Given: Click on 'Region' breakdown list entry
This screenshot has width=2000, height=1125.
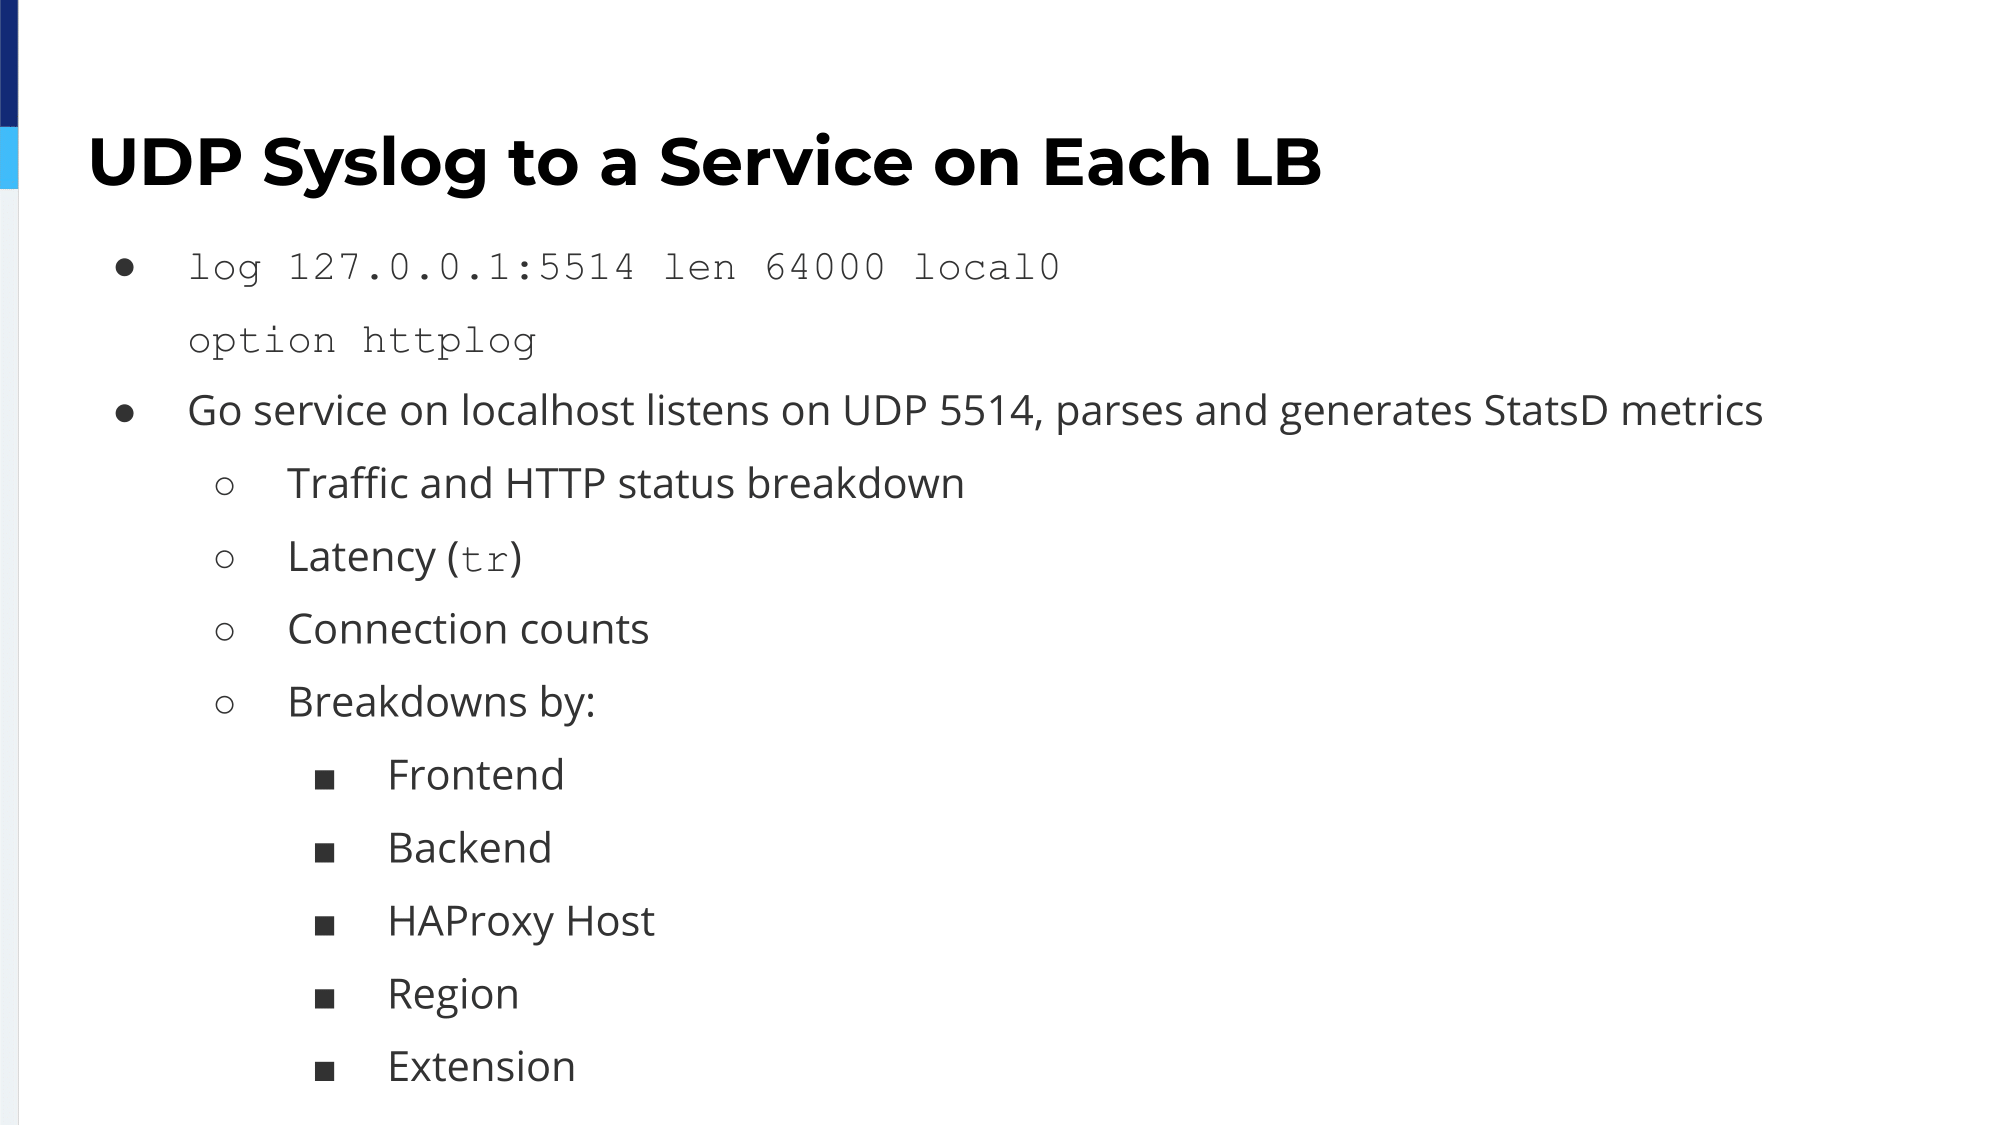Looking at the screenshot, I should click(x=451, y=992).
